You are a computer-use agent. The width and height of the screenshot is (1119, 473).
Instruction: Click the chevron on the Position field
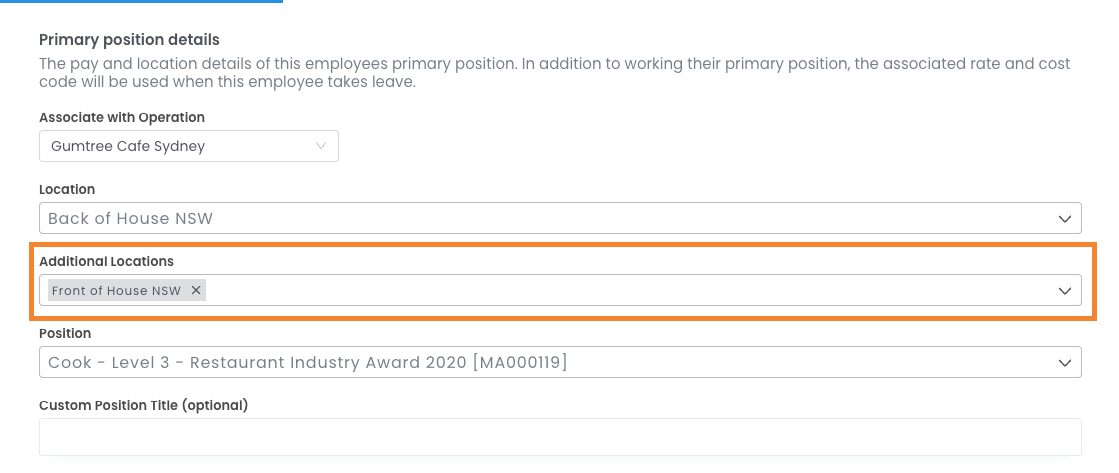1065,362
